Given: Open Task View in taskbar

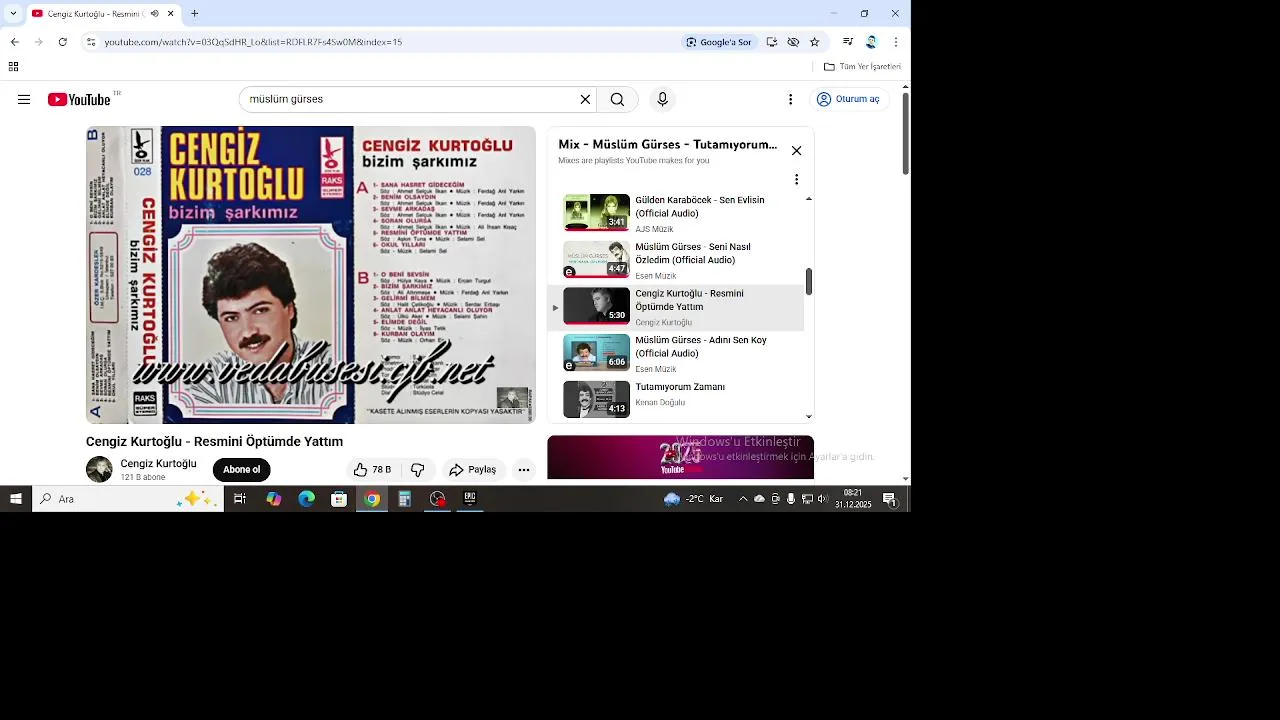Looking at the screenshot, I should coord(240,499).
